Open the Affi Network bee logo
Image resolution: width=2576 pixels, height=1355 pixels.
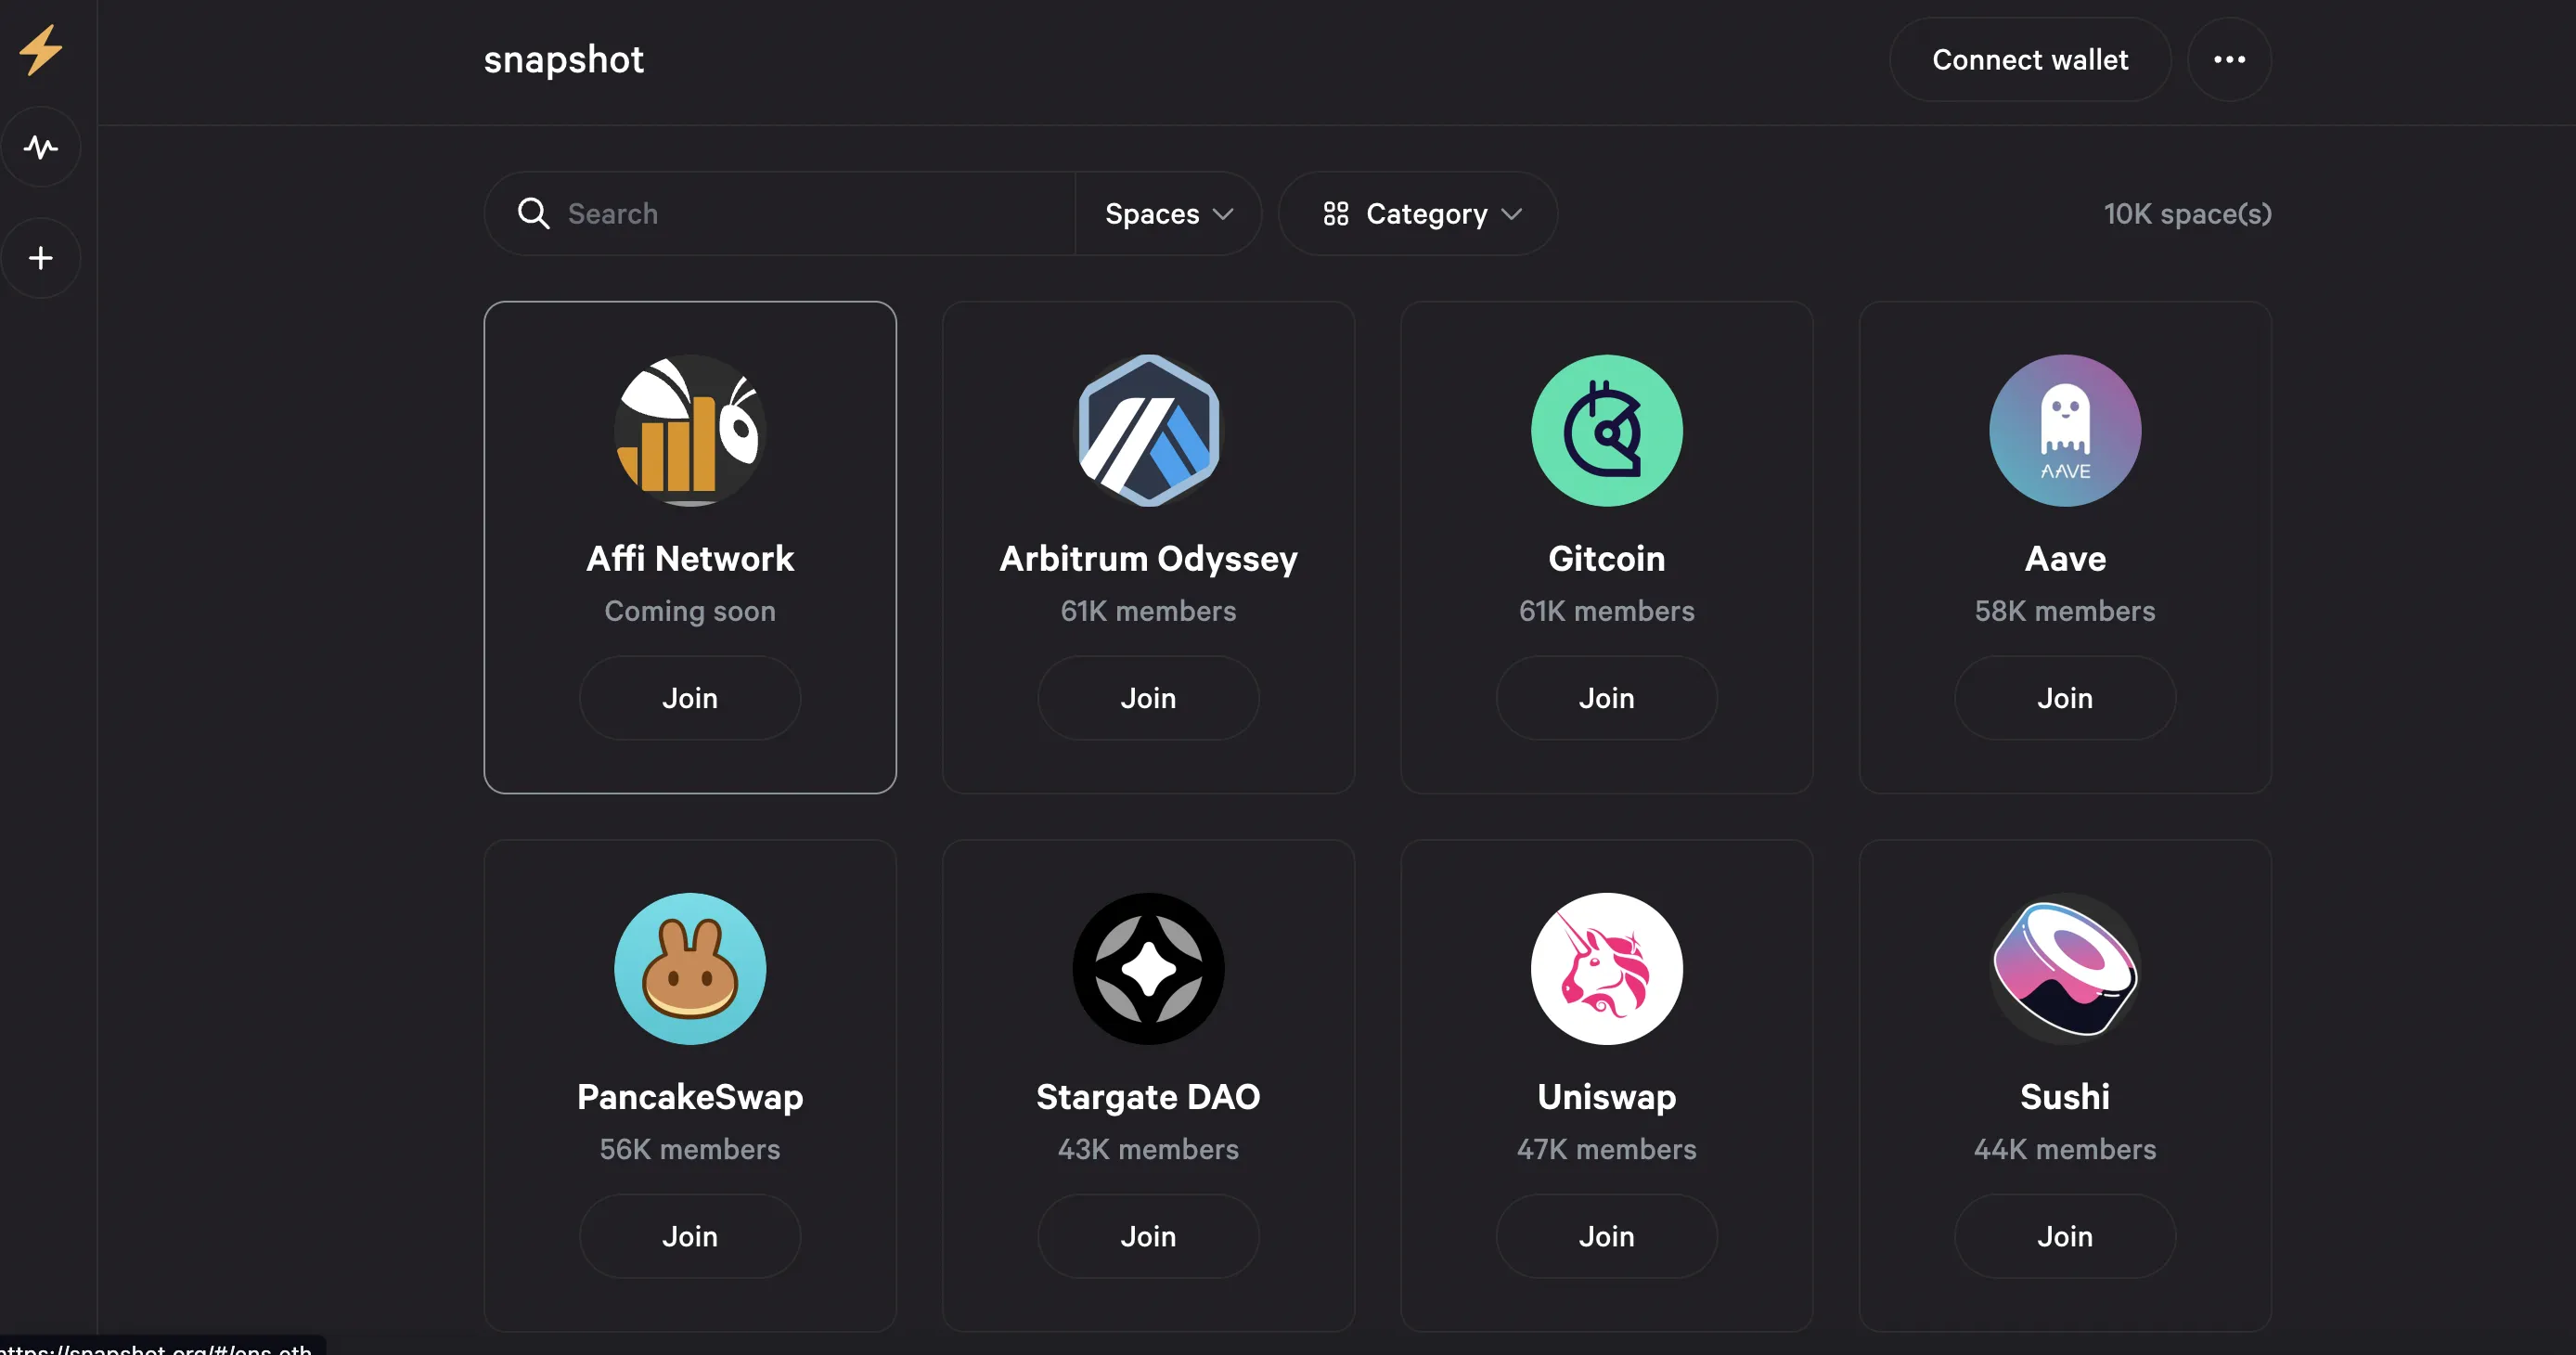point(690,430)
